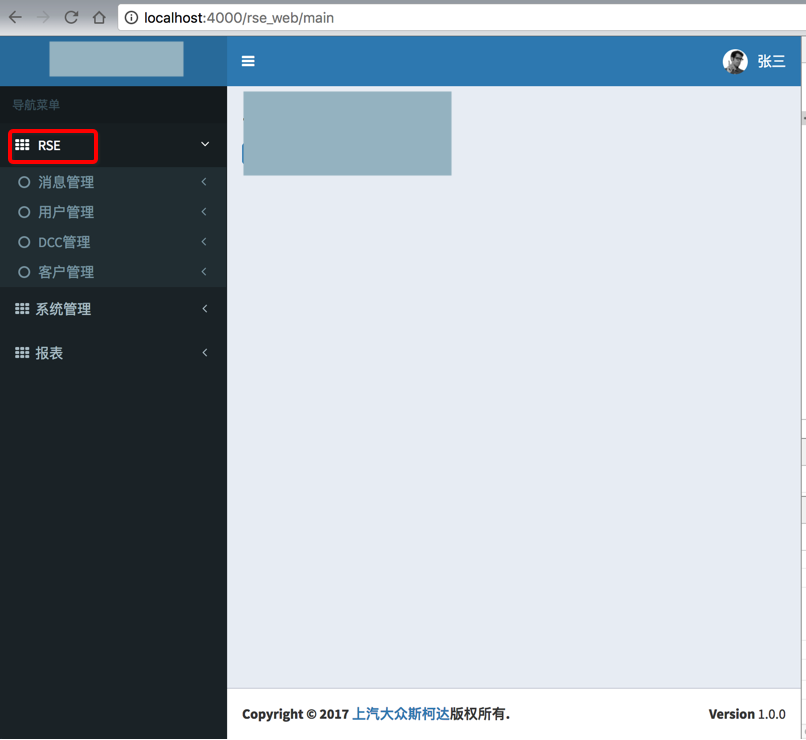Click circle icon beside DCC管理

pyautogui.click(x=24, y=242)
